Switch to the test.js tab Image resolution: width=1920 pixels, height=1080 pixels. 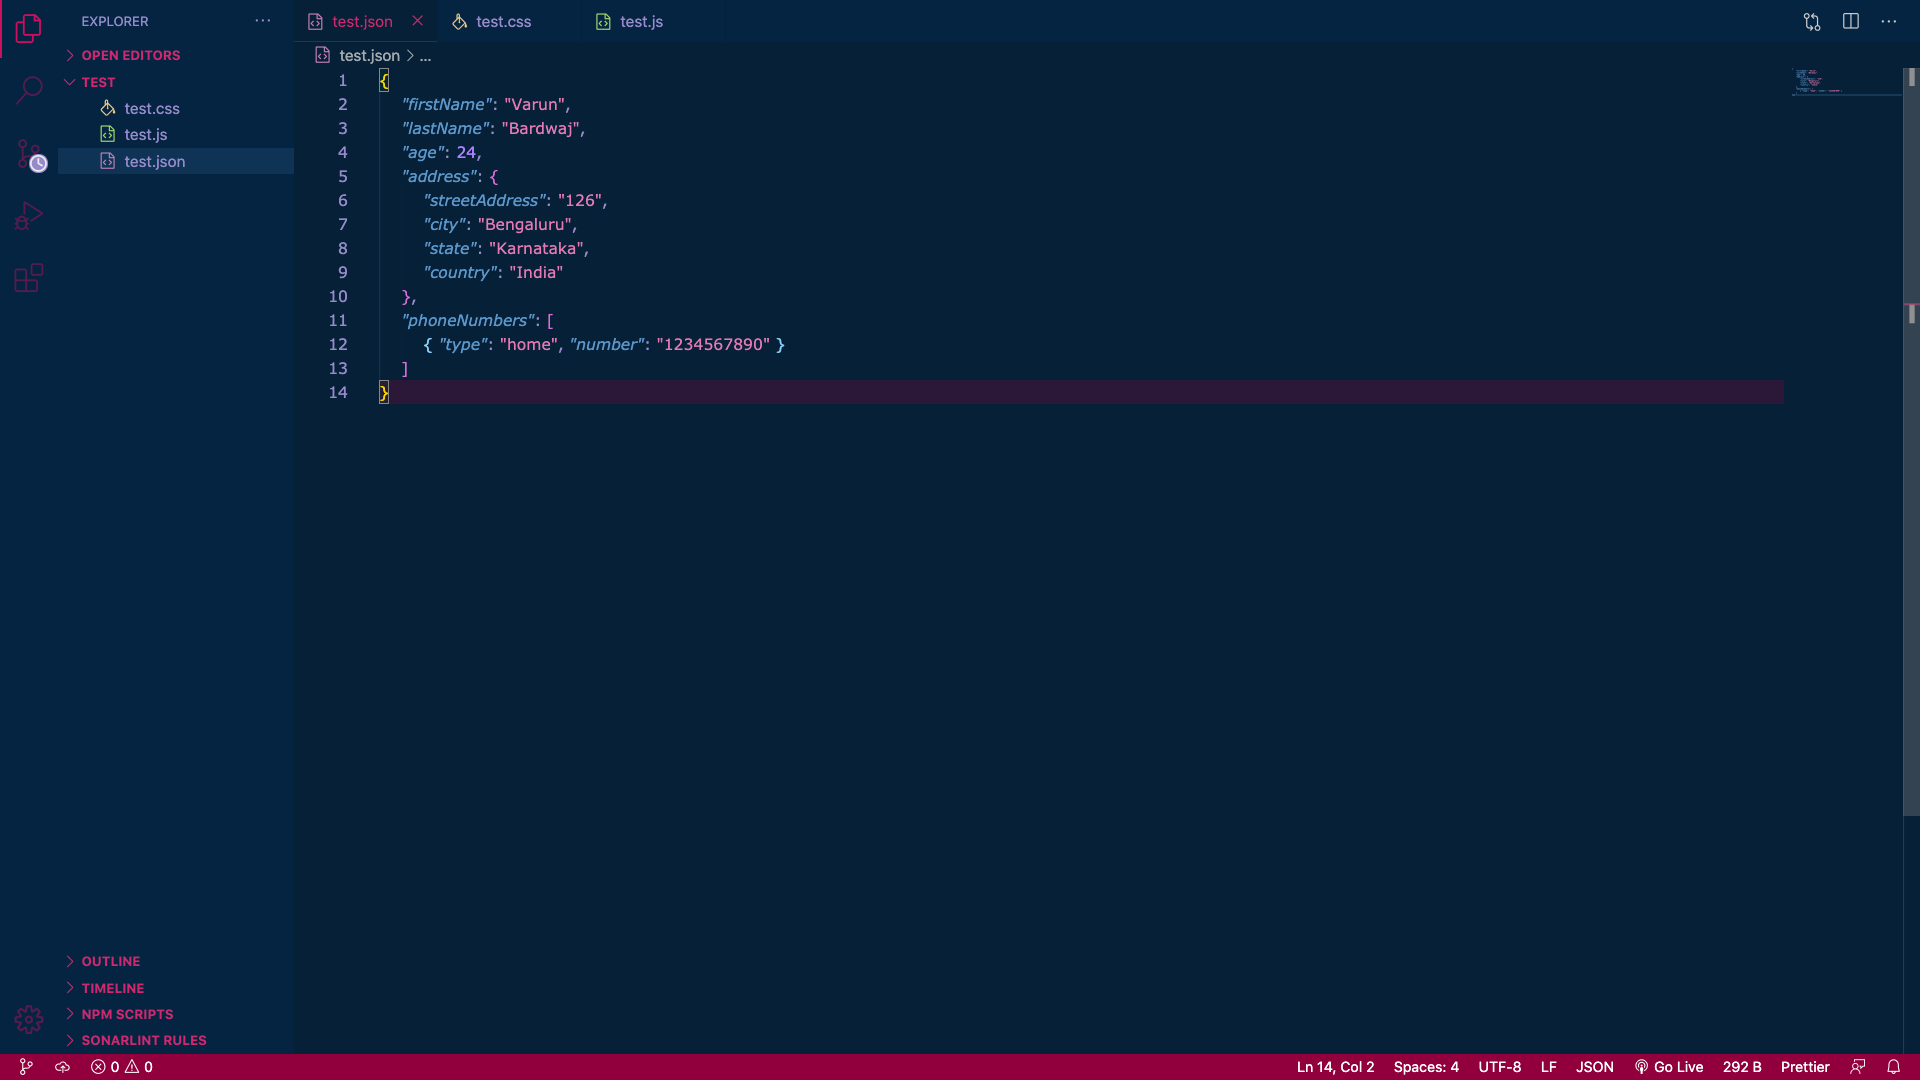tap(641, 21)
